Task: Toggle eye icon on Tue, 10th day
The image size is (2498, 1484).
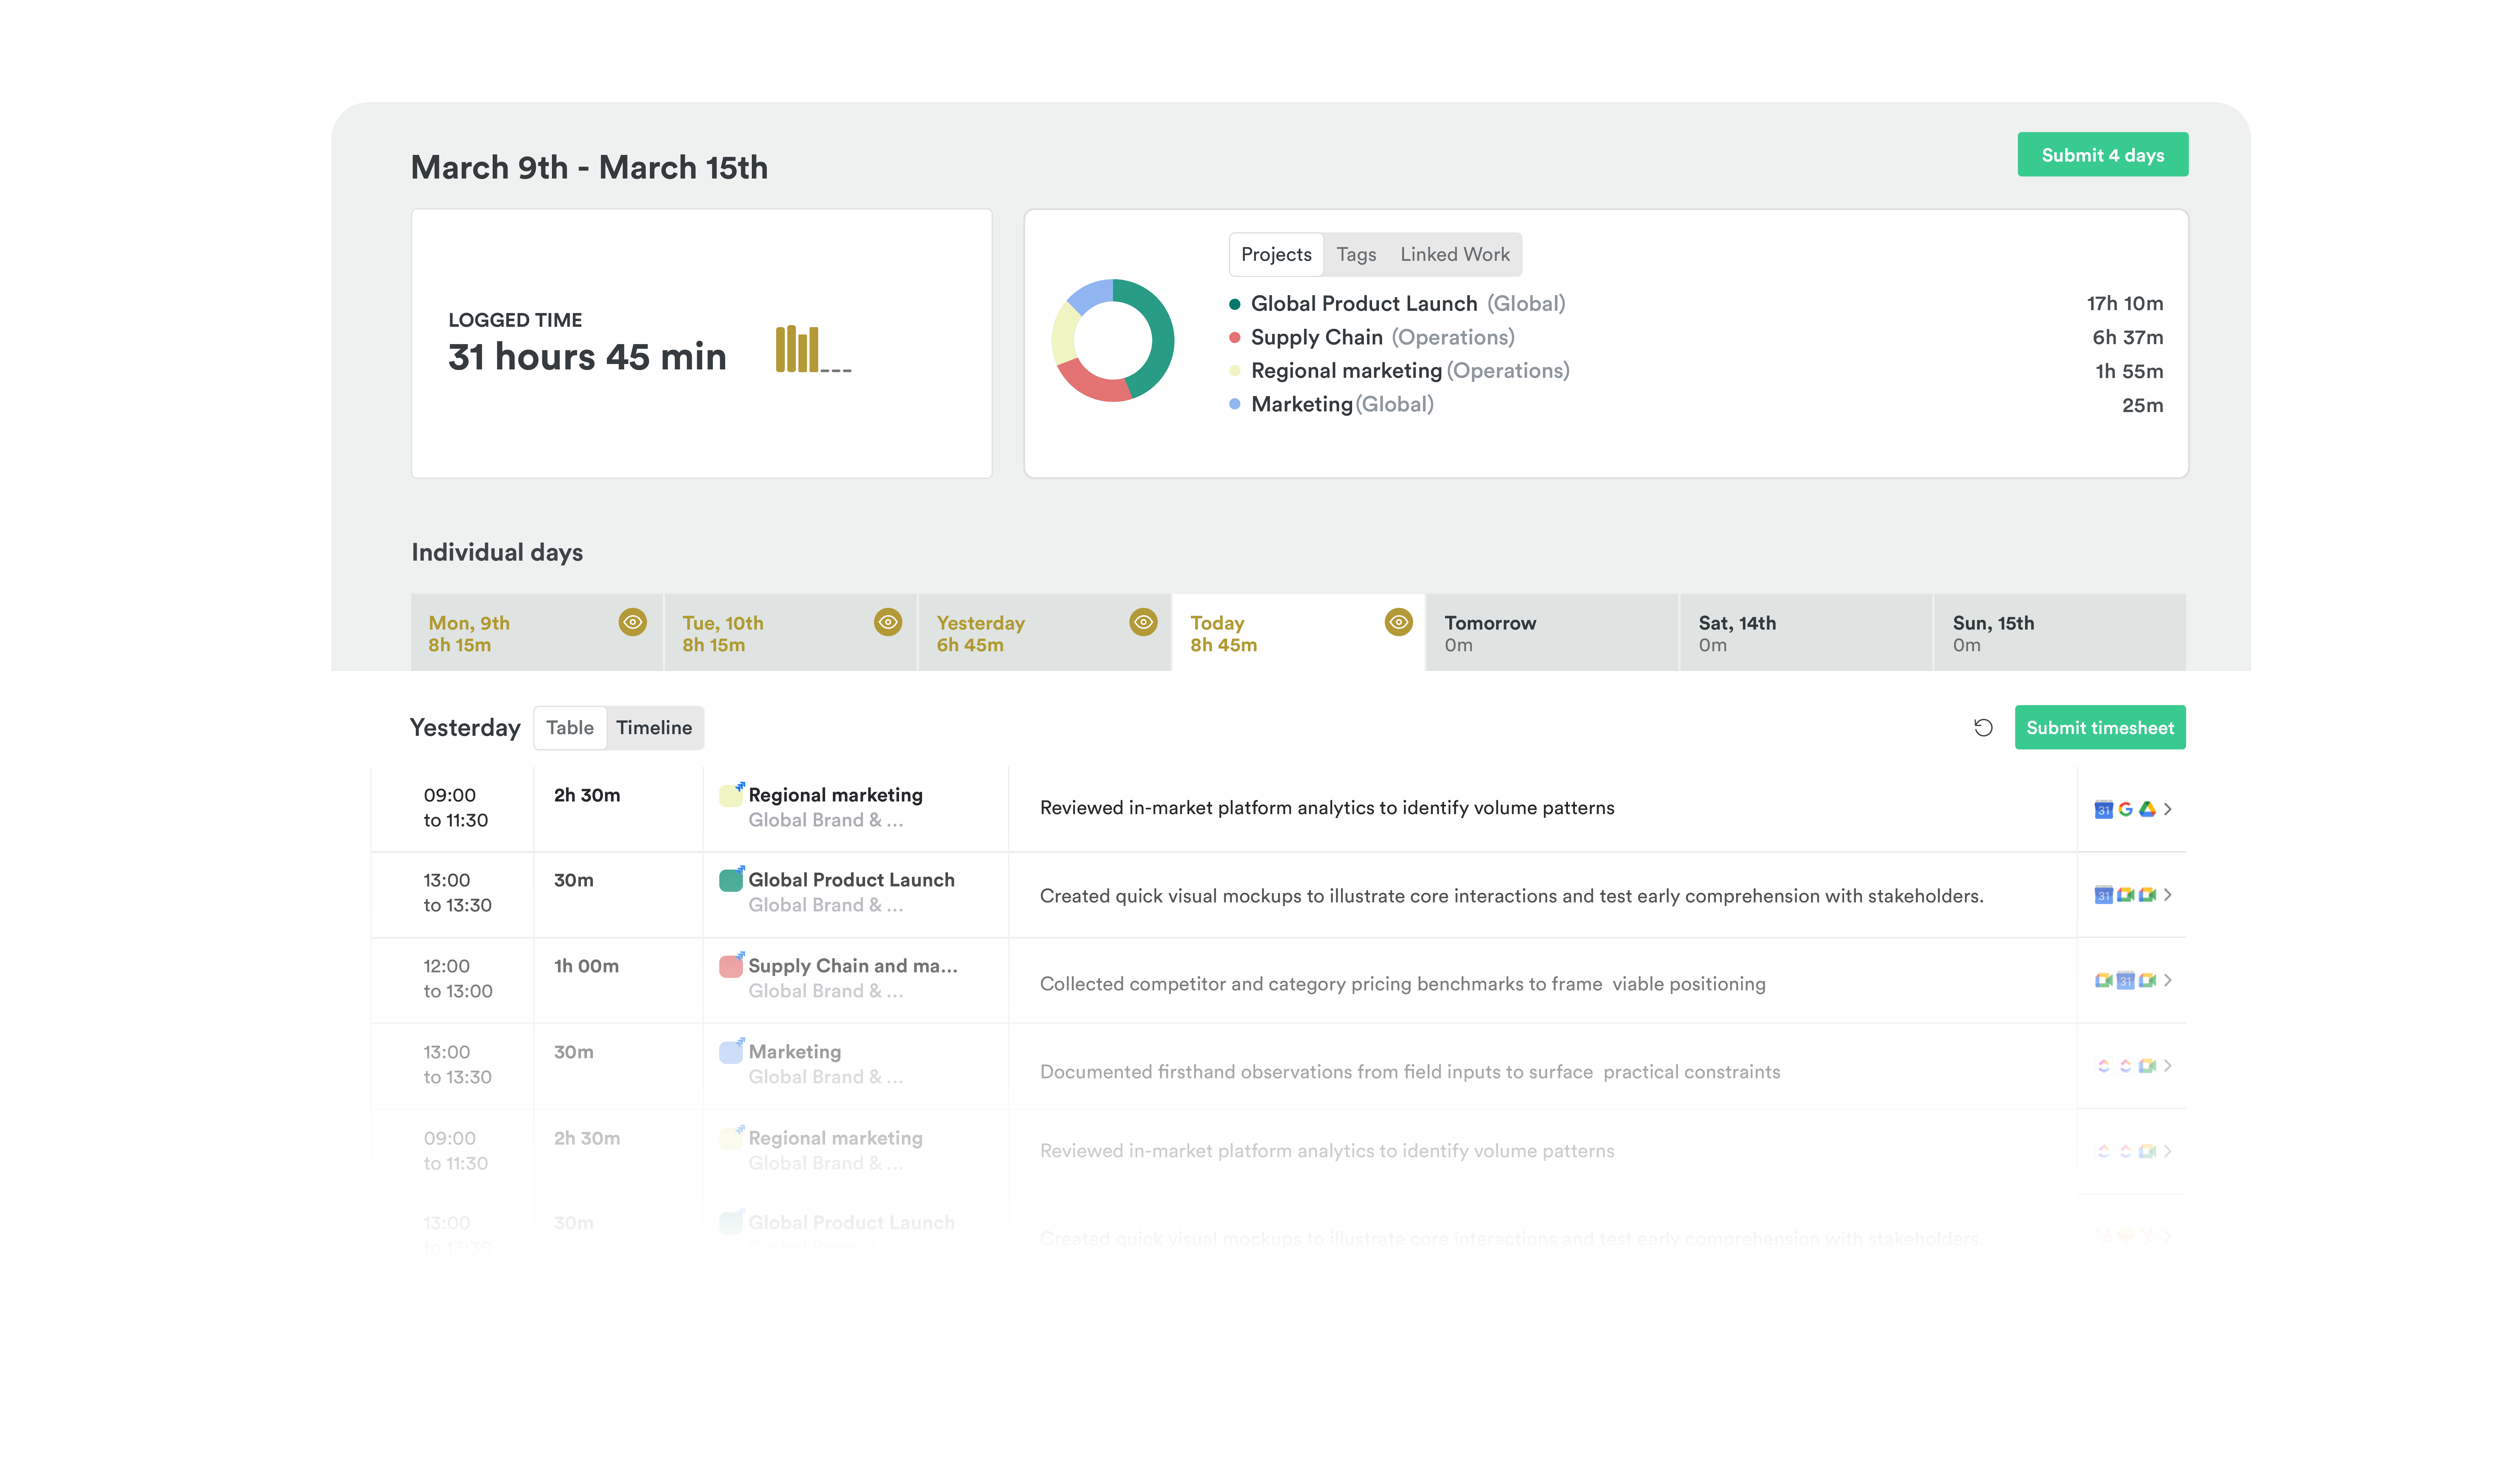Action: [x=888, y=622]
